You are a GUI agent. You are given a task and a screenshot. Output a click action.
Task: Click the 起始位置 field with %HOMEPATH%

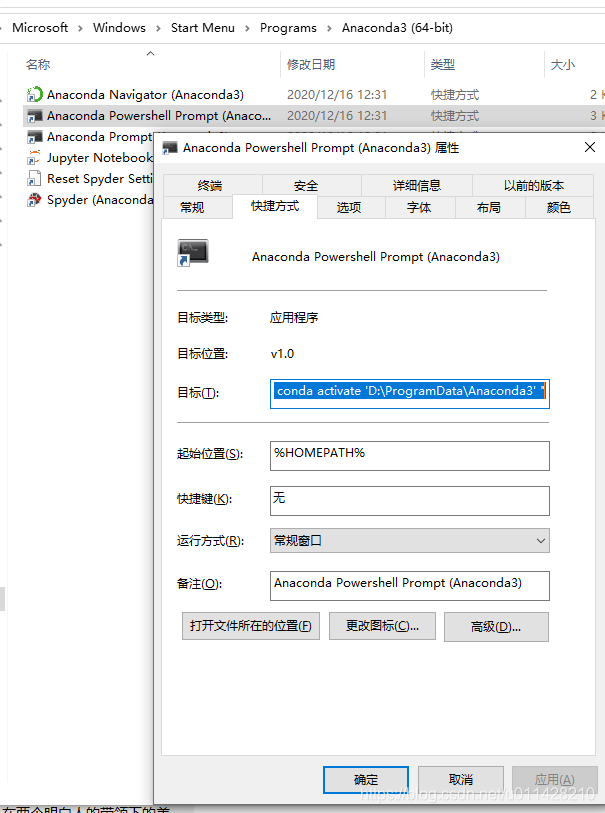click(x=410, y=456)
